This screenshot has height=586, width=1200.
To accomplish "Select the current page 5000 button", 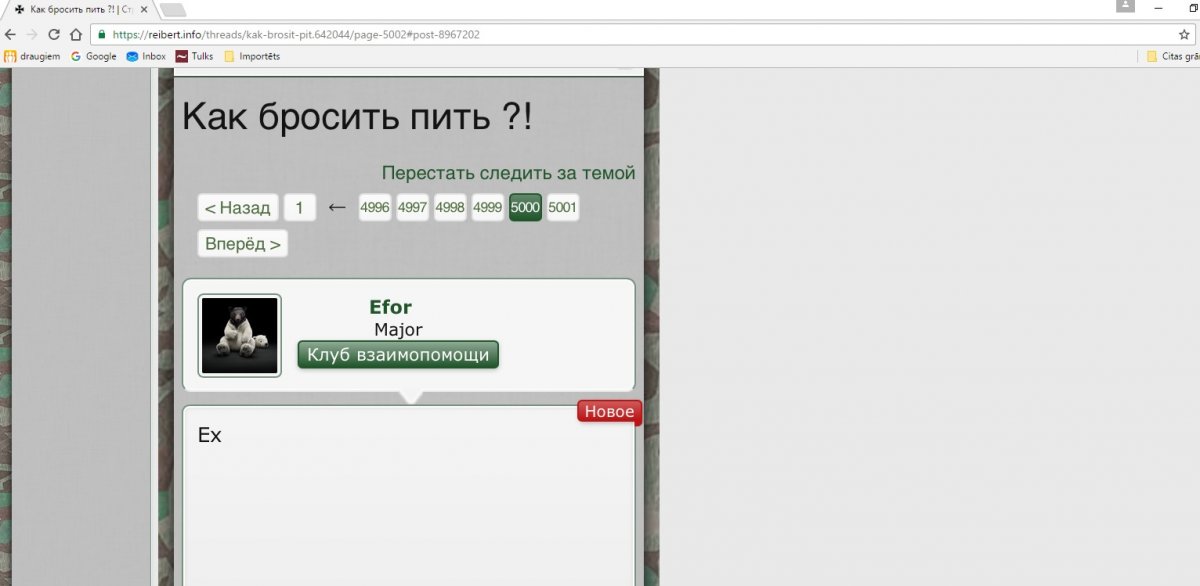I will click(525, 208).
